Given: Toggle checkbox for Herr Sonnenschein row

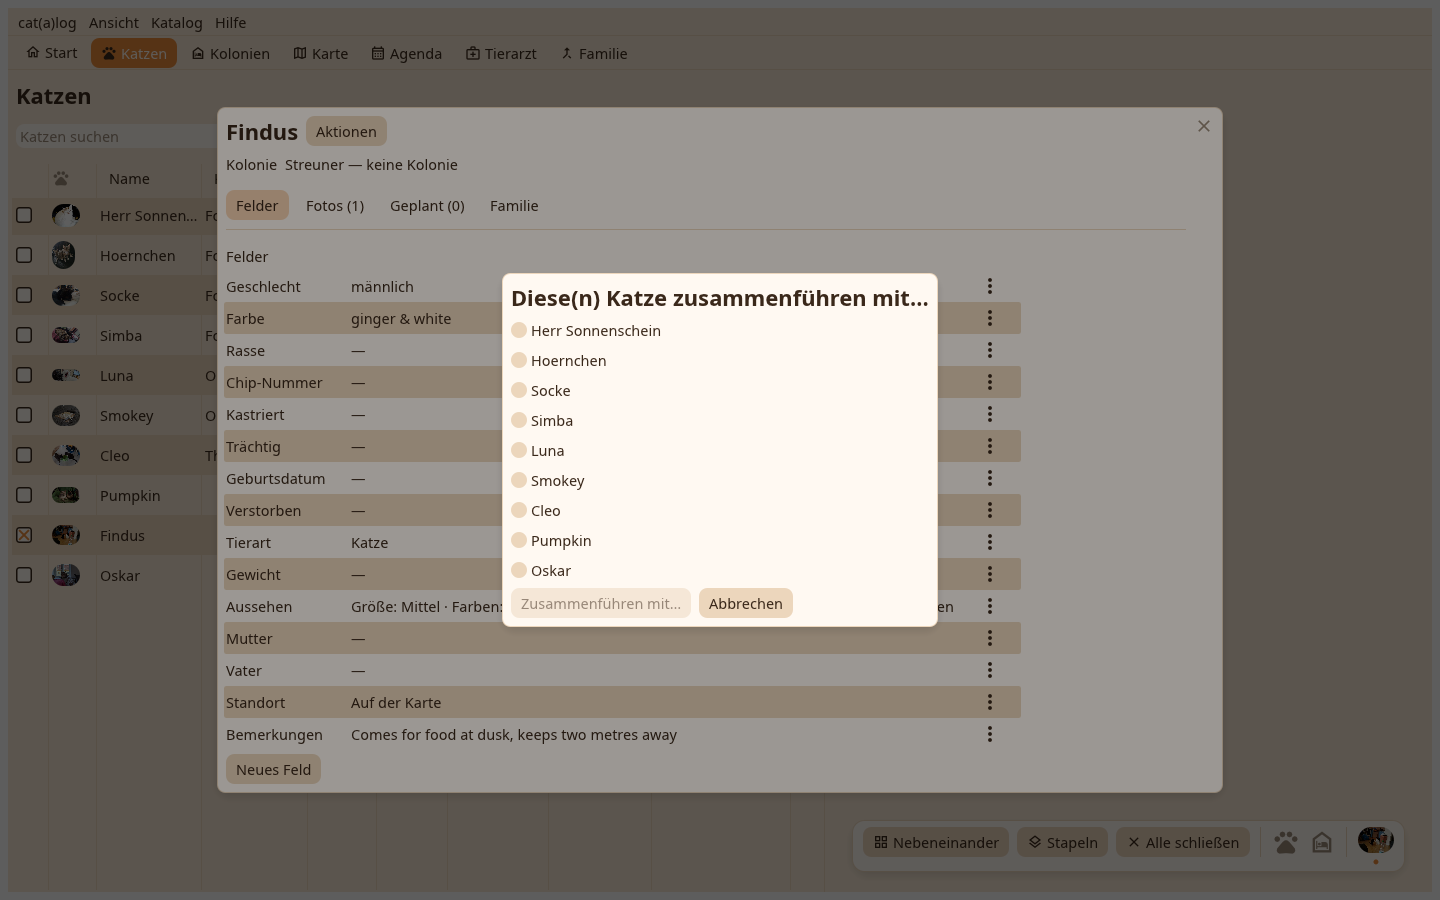Looking at the screenshot, I should coord(24,215).
